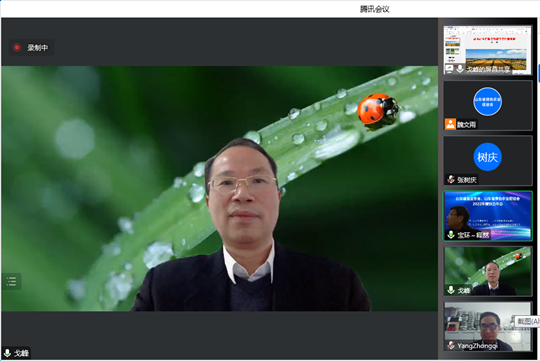Click the red recording indicator icon

point(17,47)
